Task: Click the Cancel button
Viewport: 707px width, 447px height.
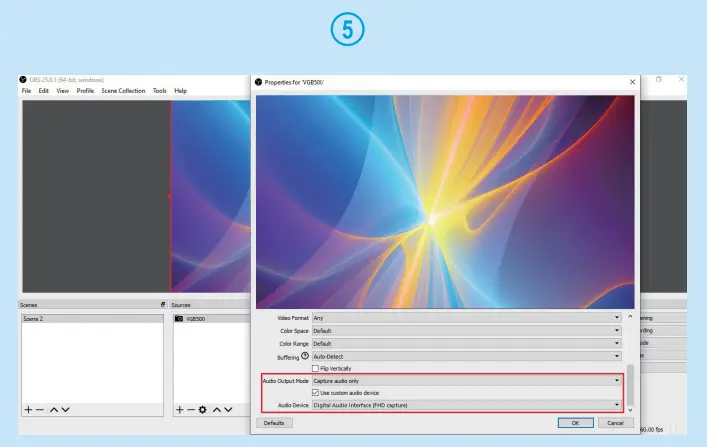Action: click(615, 423)
